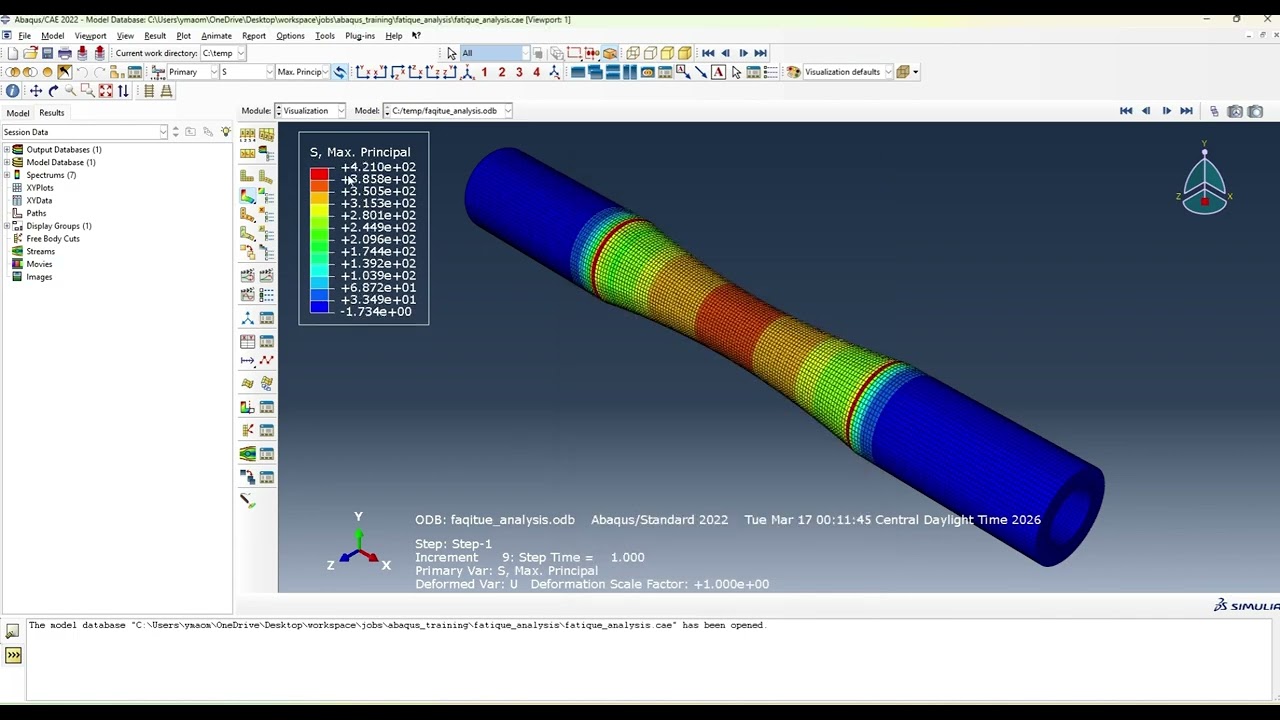
Task: Expand the Model Database tree node
Action: click(x=6, y=162)
